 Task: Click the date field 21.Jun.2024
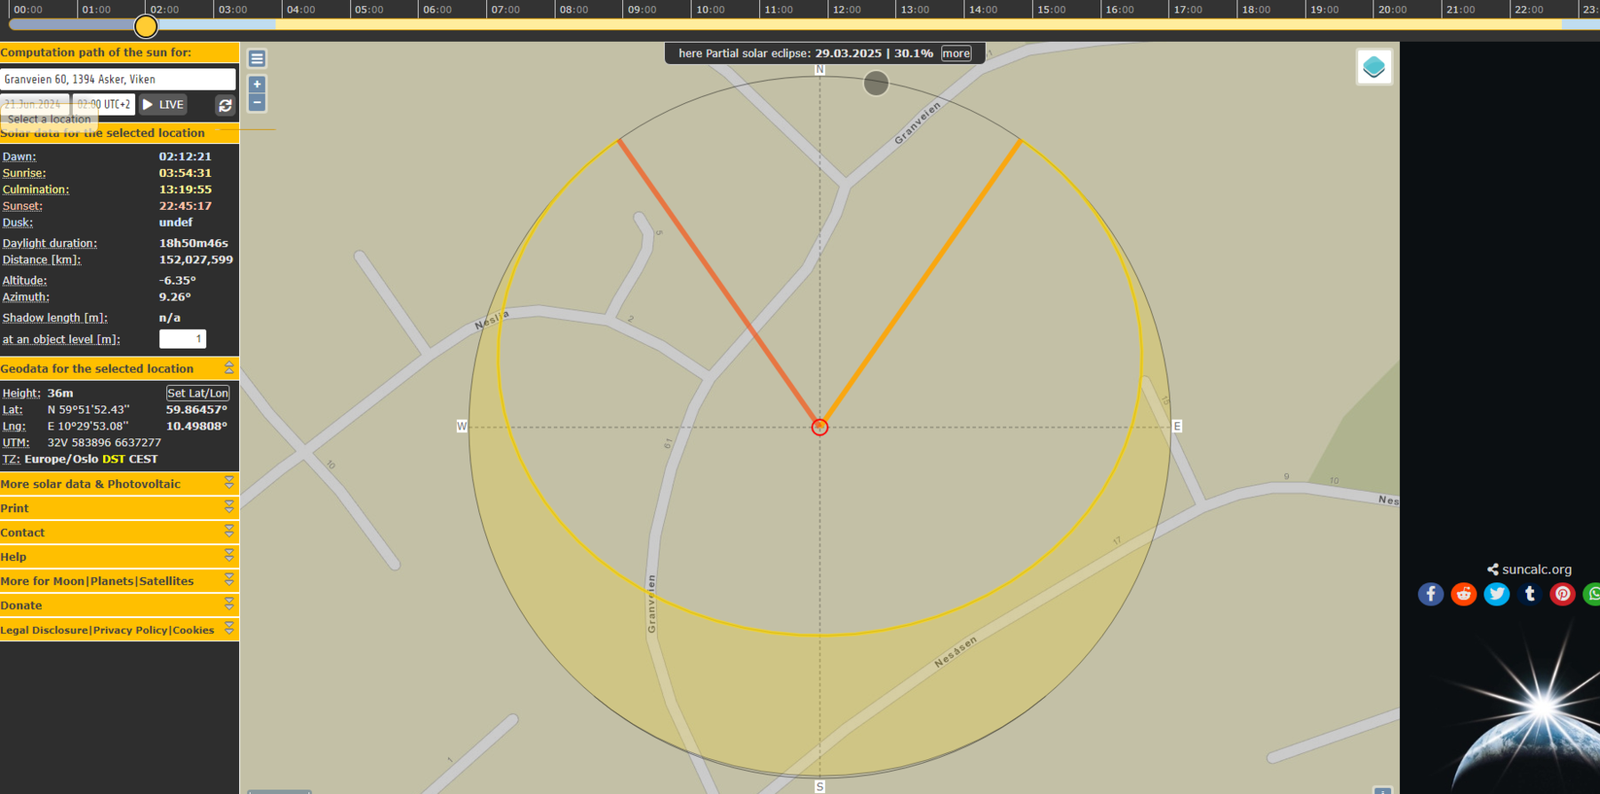coord(35,104)
